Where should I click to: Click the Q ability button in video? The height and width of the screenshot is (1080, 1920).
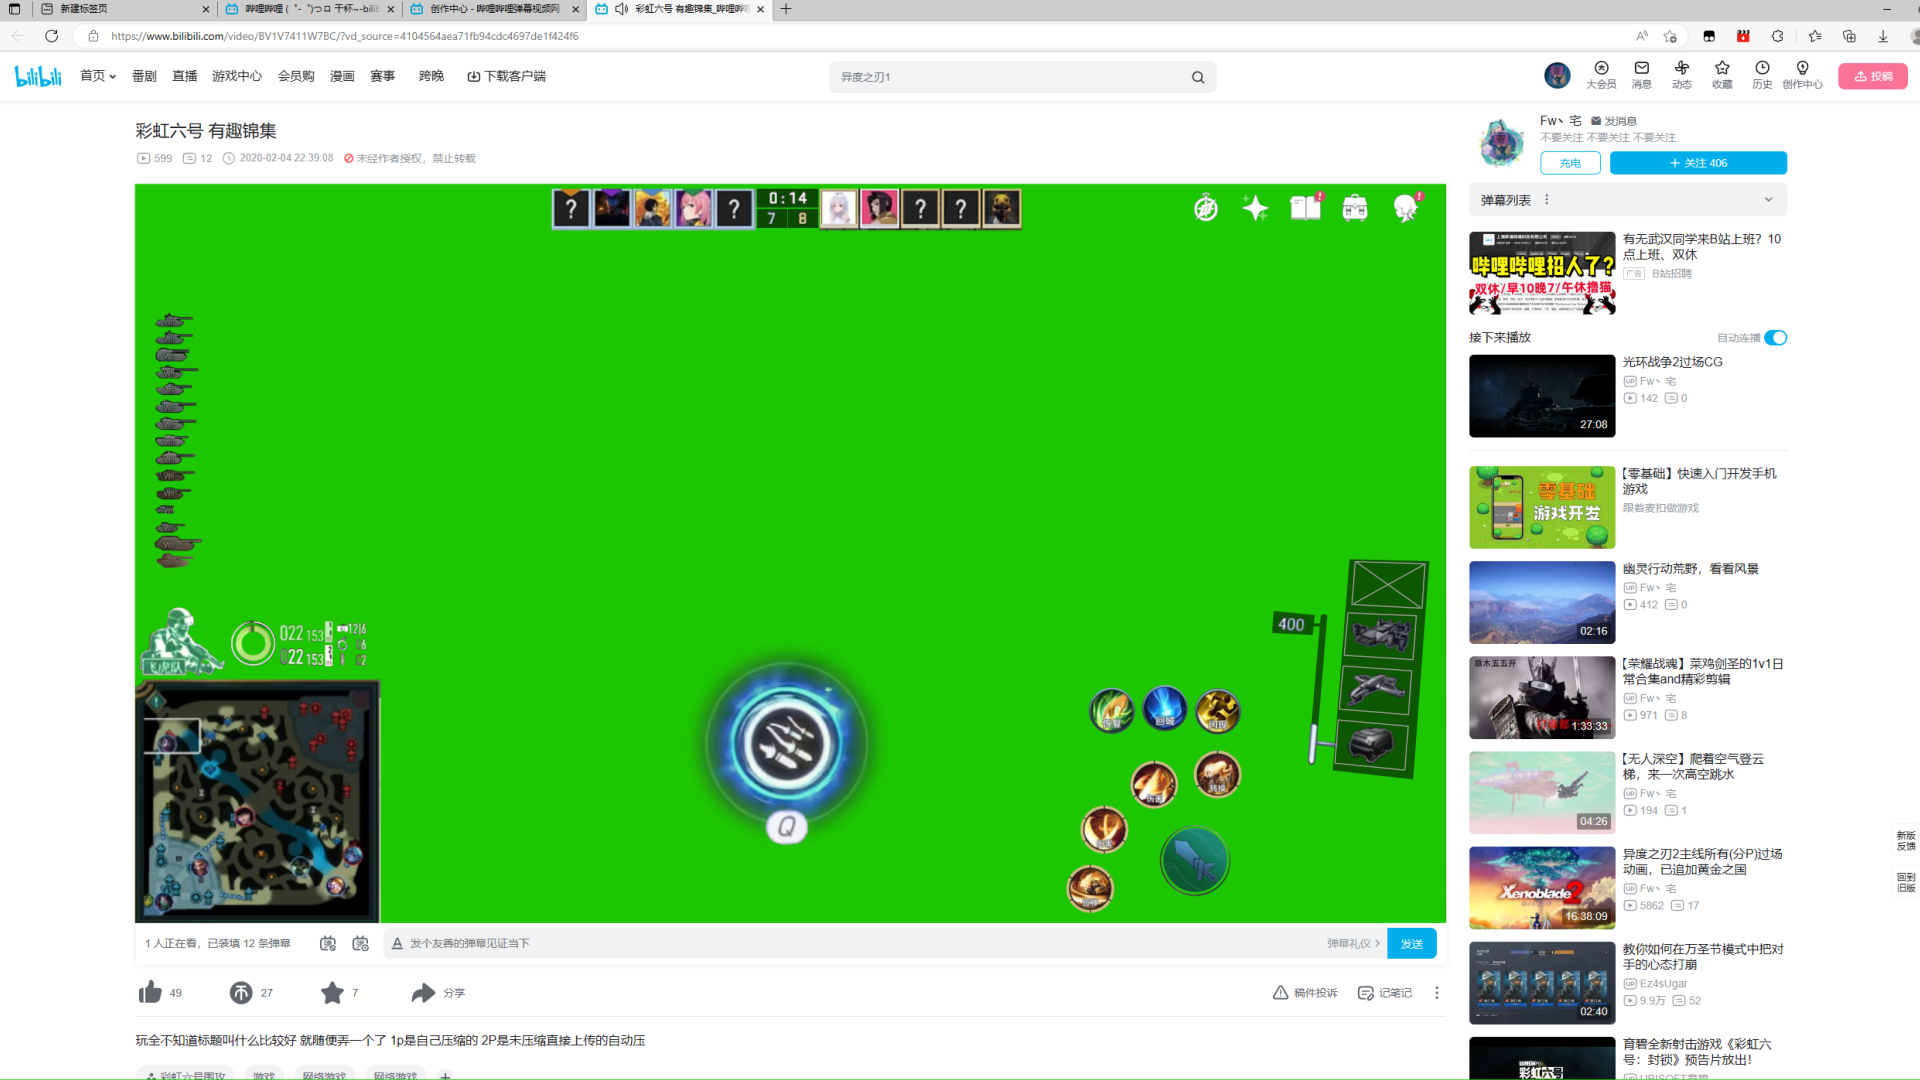pos(787,827)
